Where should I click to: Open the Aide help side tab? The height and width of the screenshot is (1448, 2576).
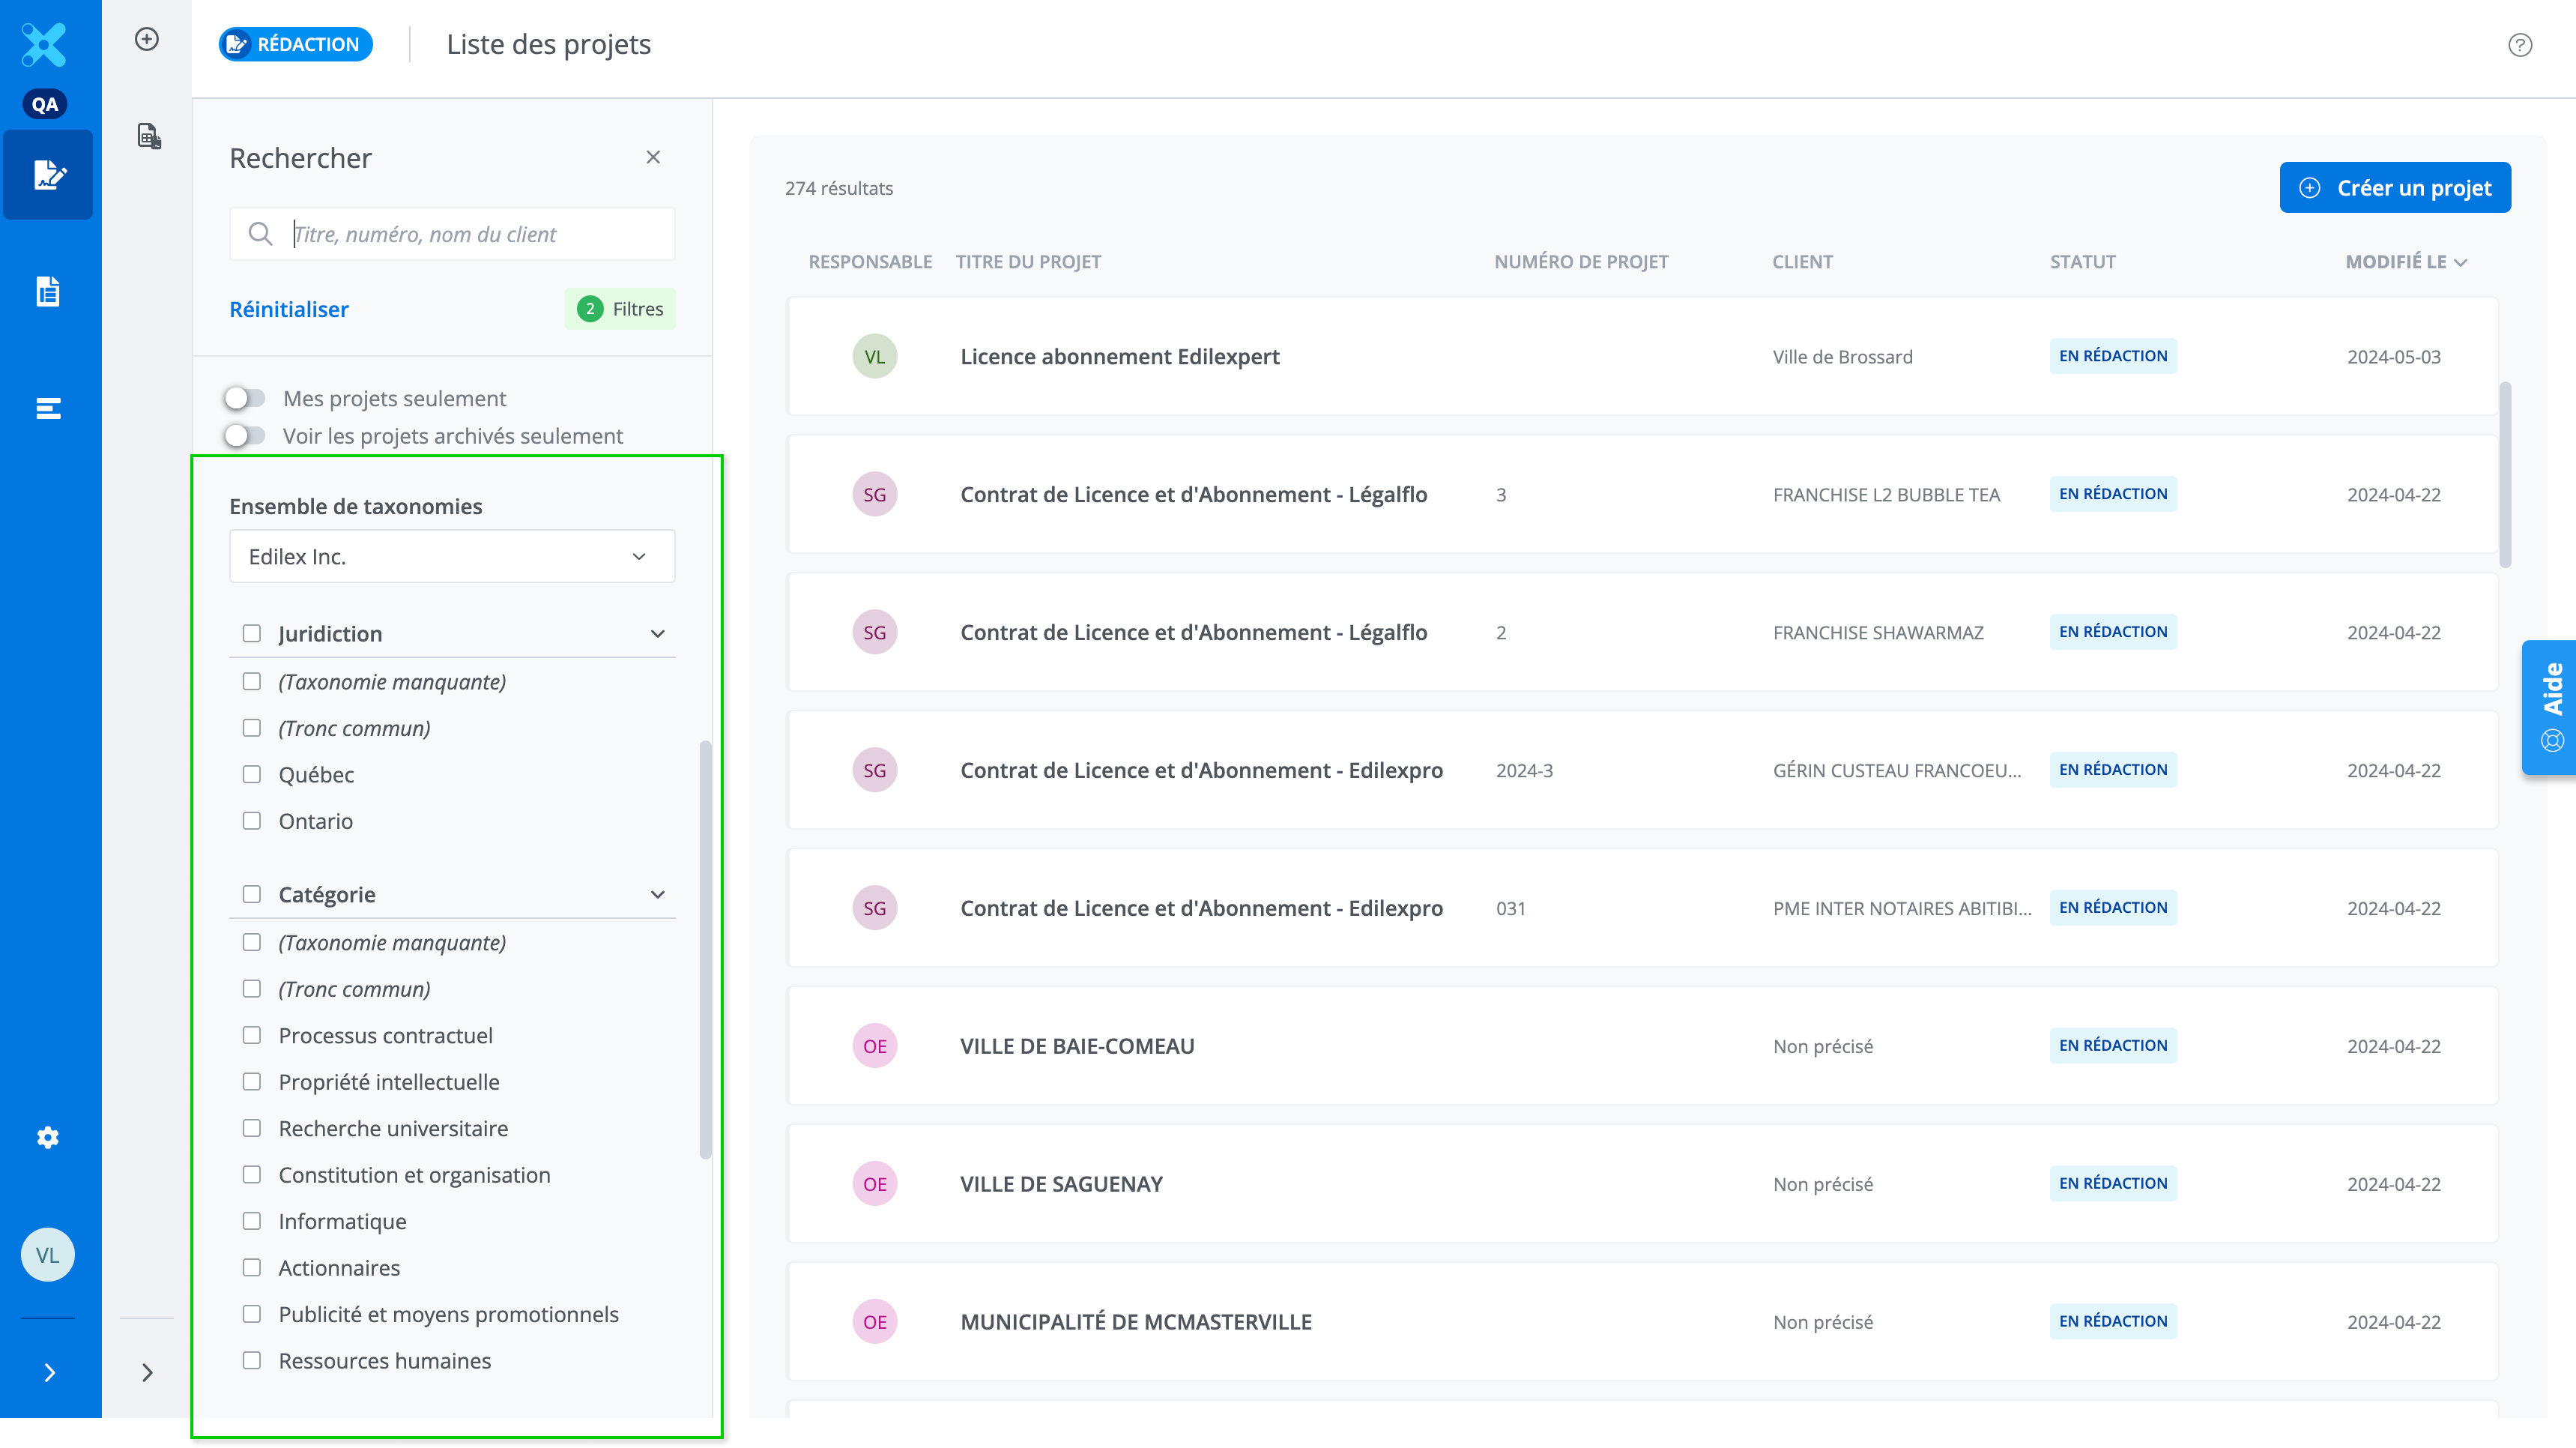click(2551, 707)
